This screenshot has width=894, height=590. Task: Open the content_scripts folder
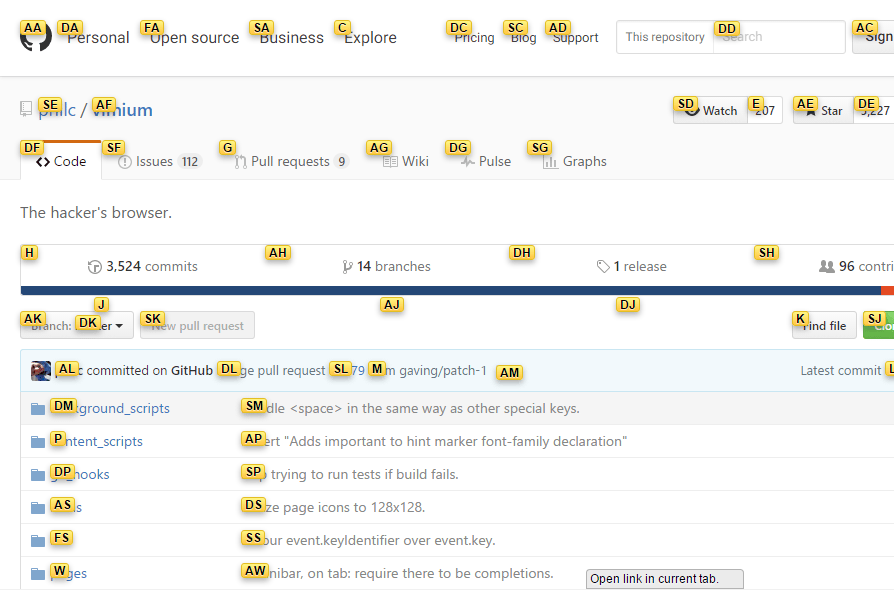pos(96,442)
